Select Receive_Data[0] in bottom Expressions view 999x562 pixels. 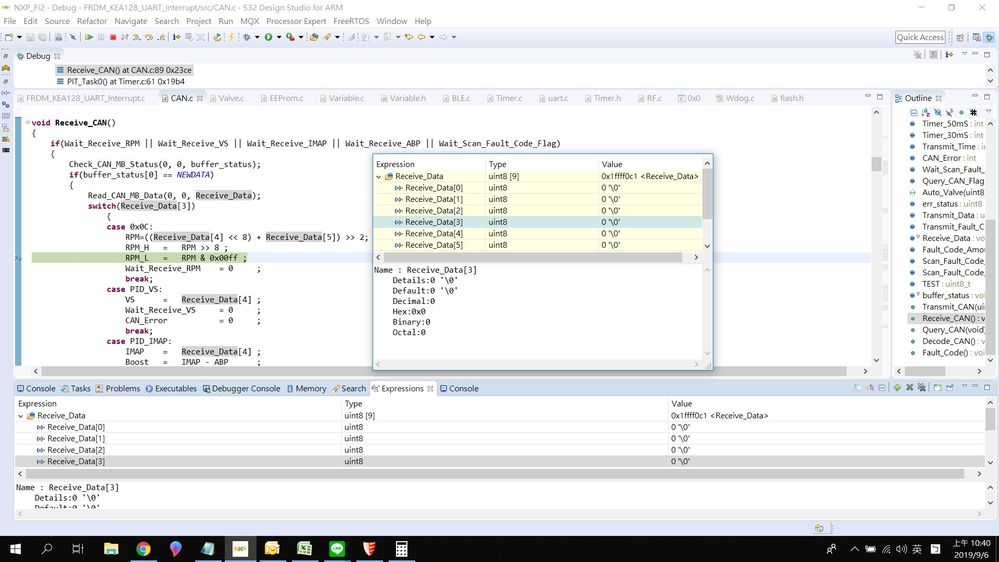(x=499, y=428)
